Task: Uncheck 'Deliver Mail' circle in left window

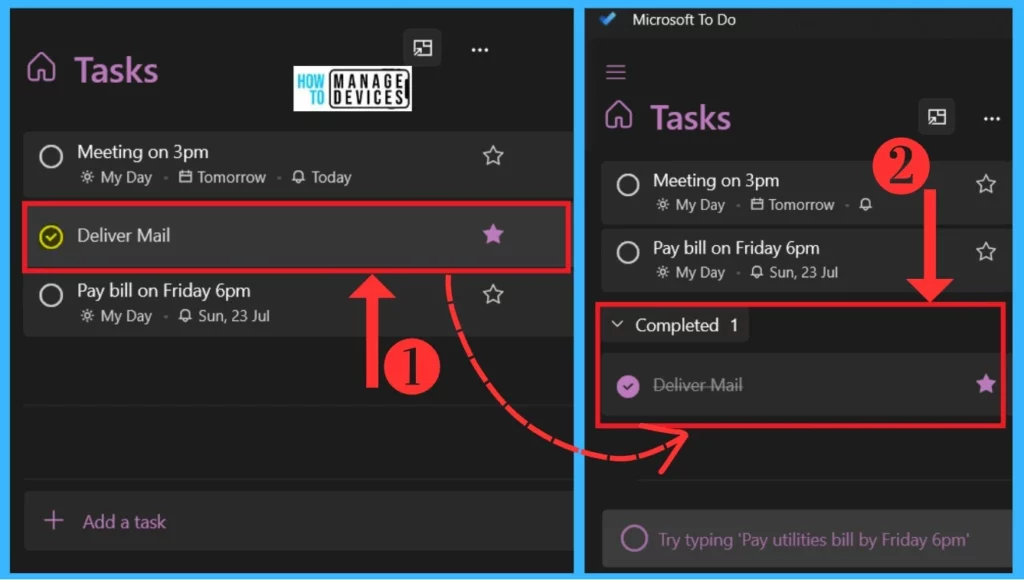Action: click(x=51, y=236)
